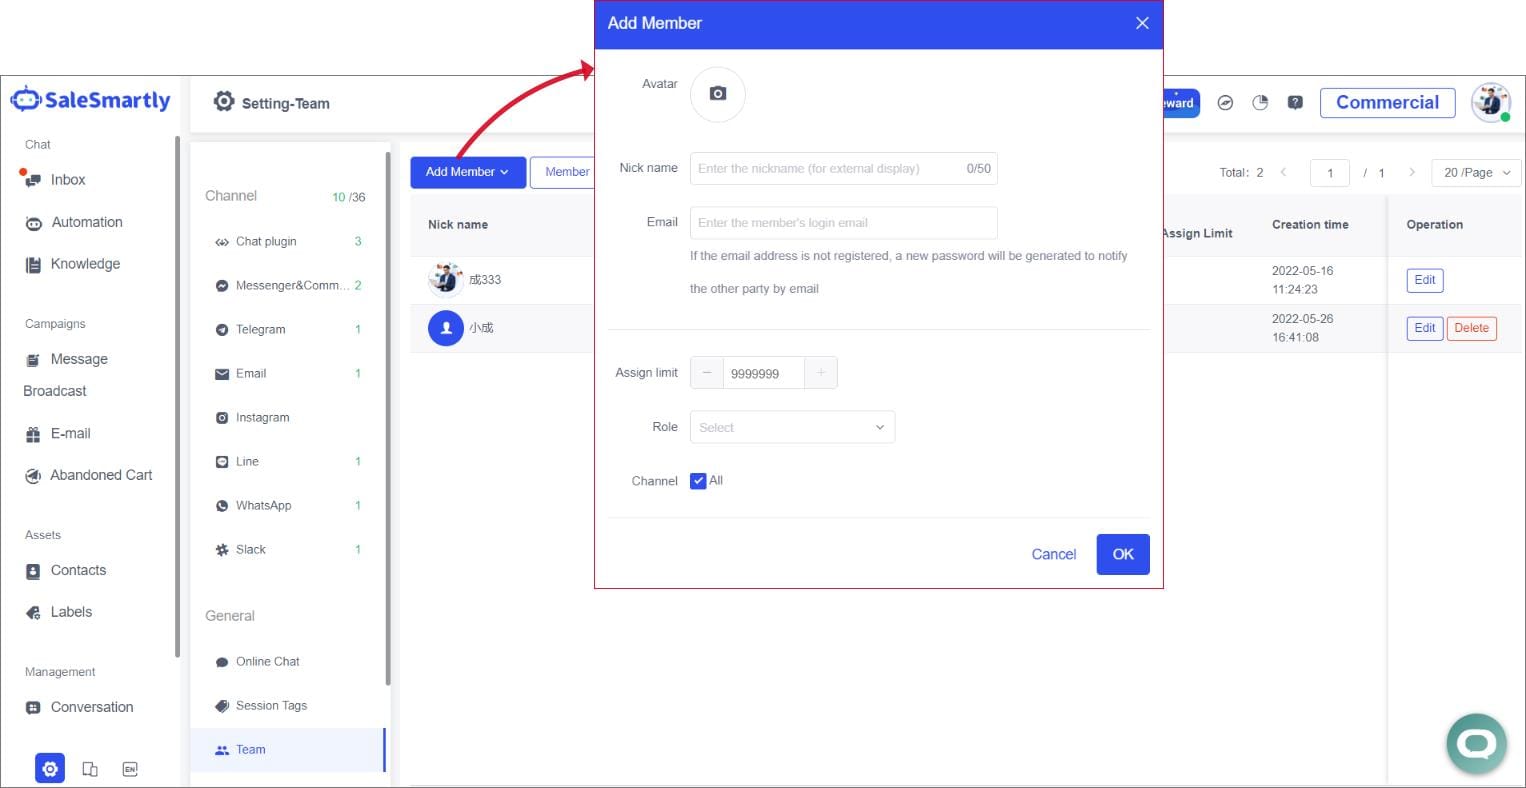This screenshot has width=1526, height=788.
Task: Open the pie chart statistics icon
Action: coord(1260,102)
